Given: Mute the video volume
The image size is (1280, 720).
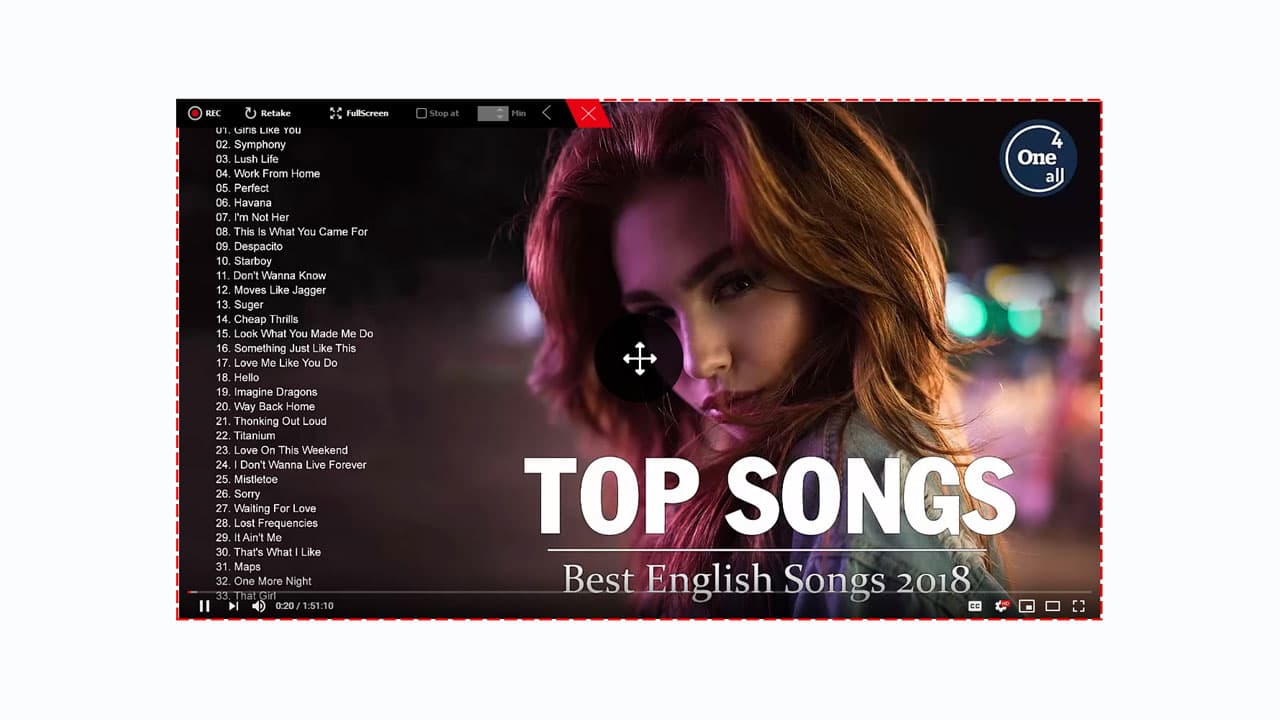Looking at the screenshot, I should coord(259,606).
